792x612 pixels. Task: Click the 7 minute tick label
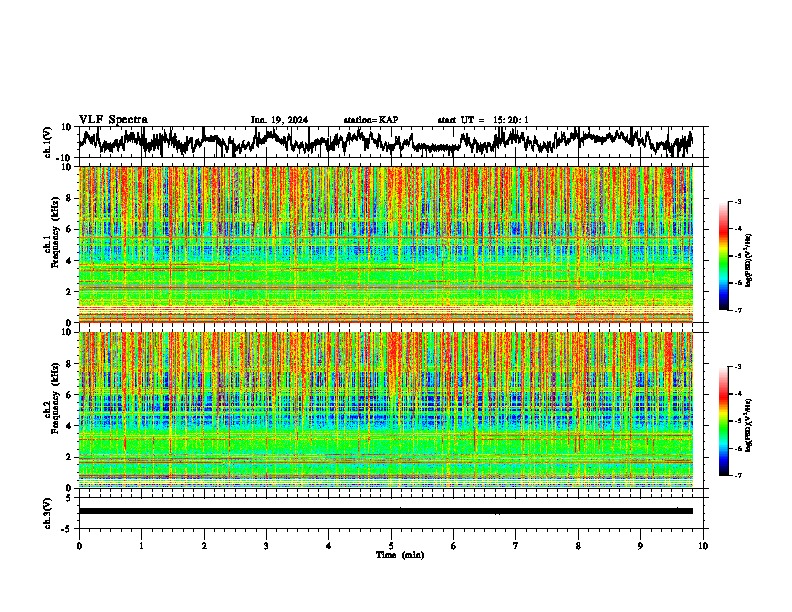coord(516,546)
